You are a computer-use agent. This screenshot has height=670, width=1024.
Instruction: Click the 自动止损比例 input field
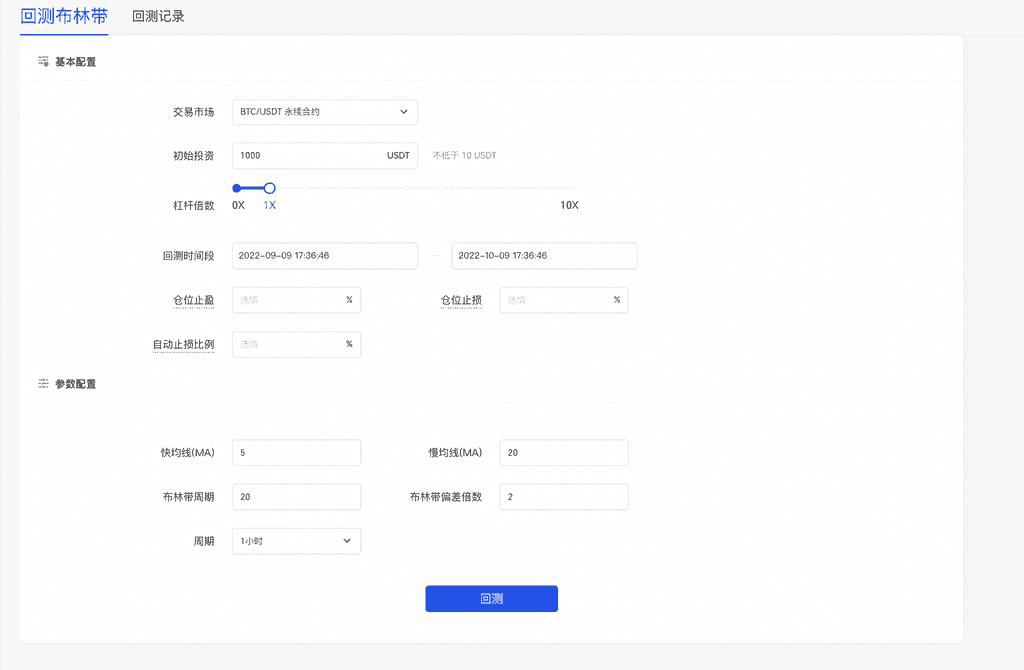288,344
